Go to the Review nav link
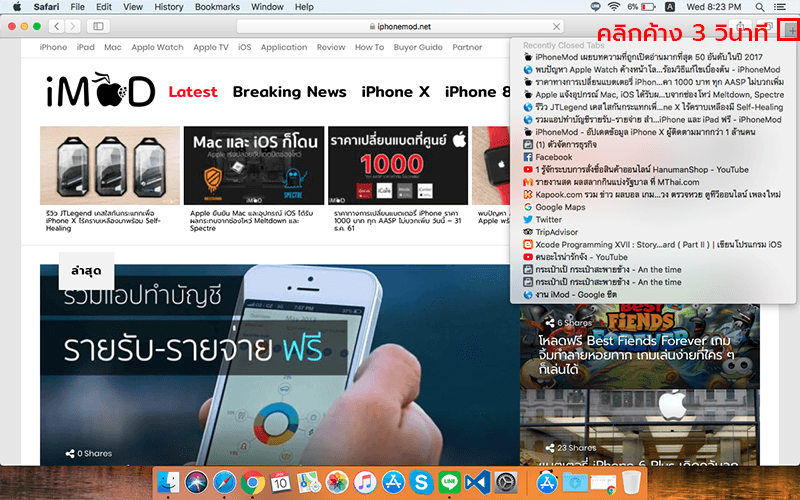Image resolution: width=800 pixels, height=500 pixels. point(331,47)
